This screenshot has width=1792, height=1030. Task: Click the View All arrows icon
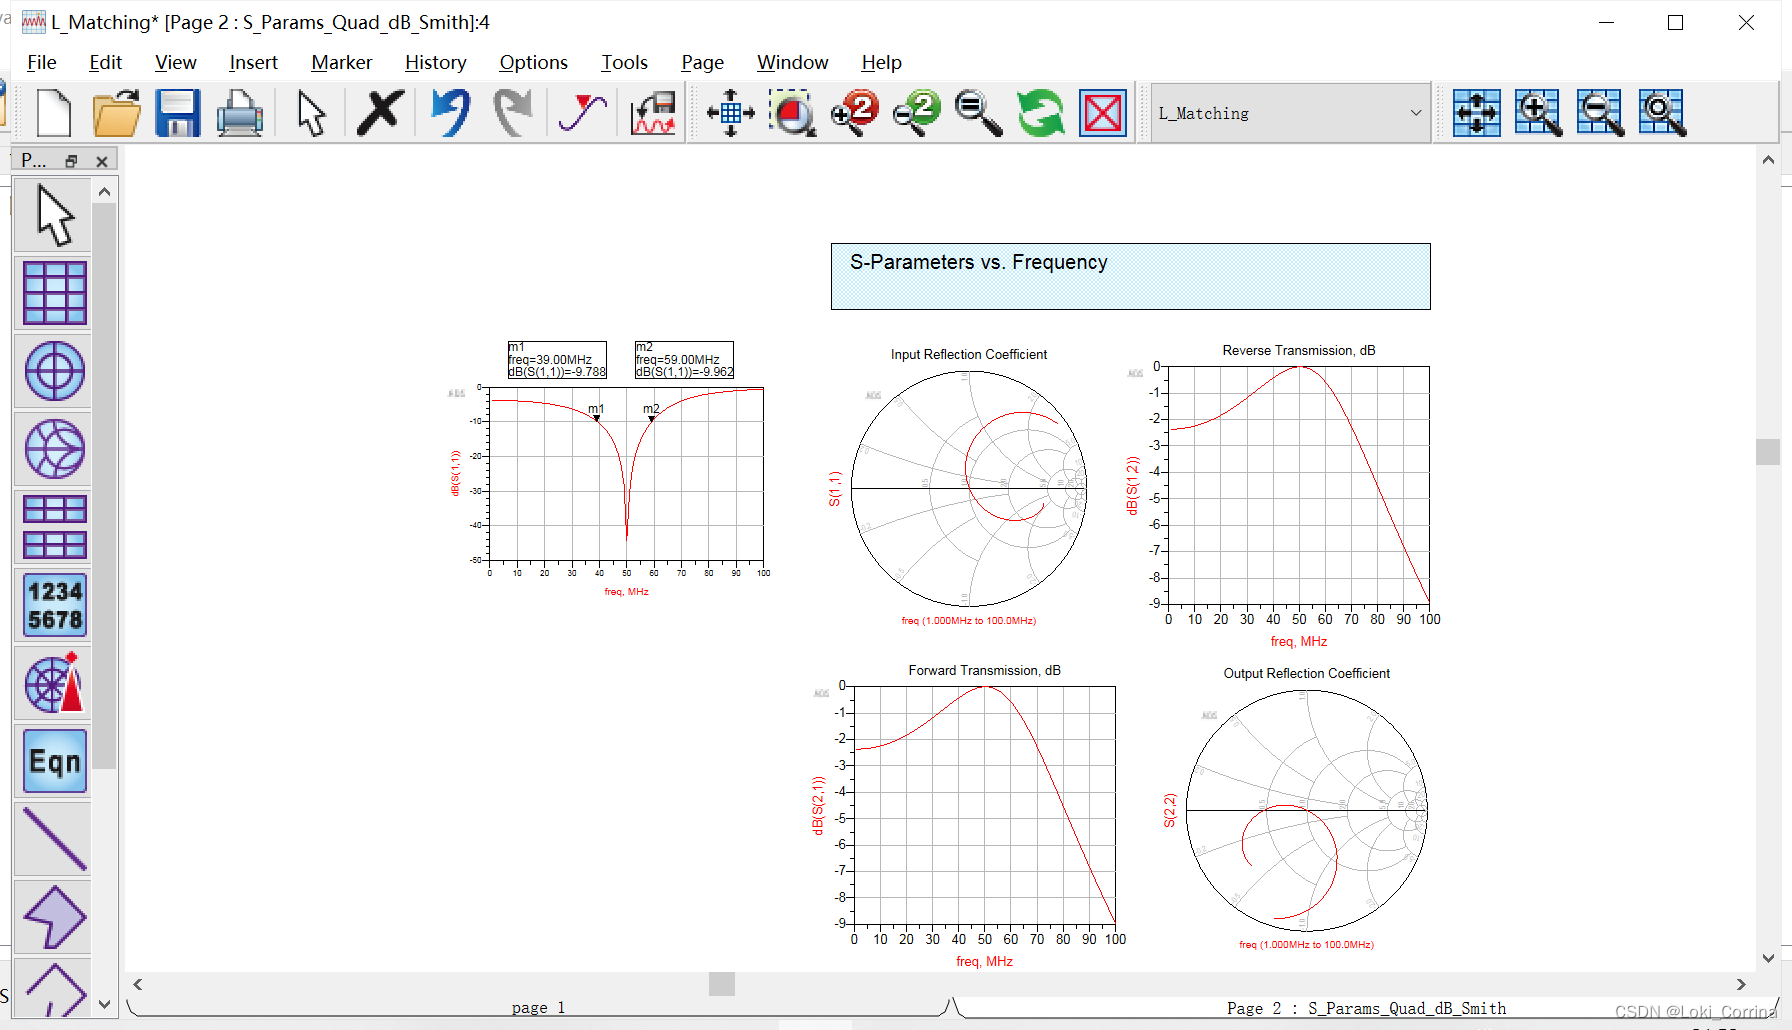pyautogui.click(x=730, y=113)
